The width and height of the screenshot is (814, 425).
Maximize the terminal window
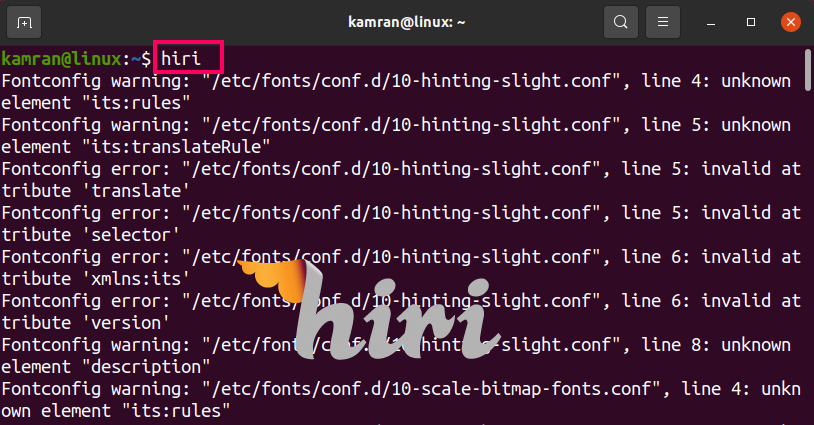pyautogui.click(x=751, y=22)
